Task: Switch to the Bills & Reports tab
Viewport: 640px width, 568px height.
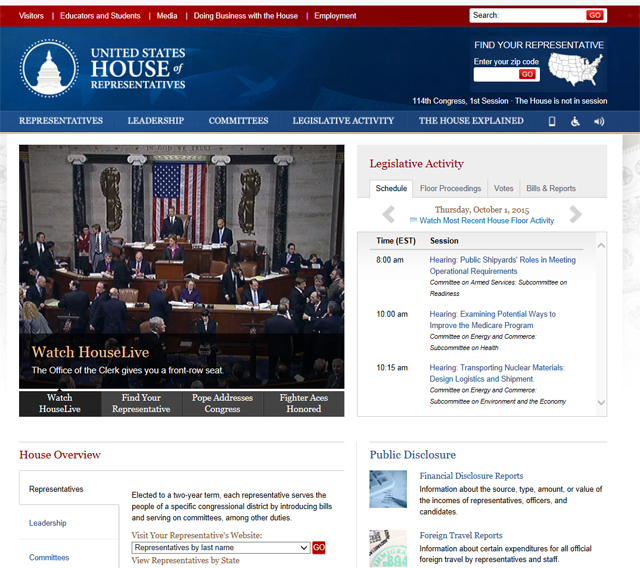Action: [x=551, y=189]
